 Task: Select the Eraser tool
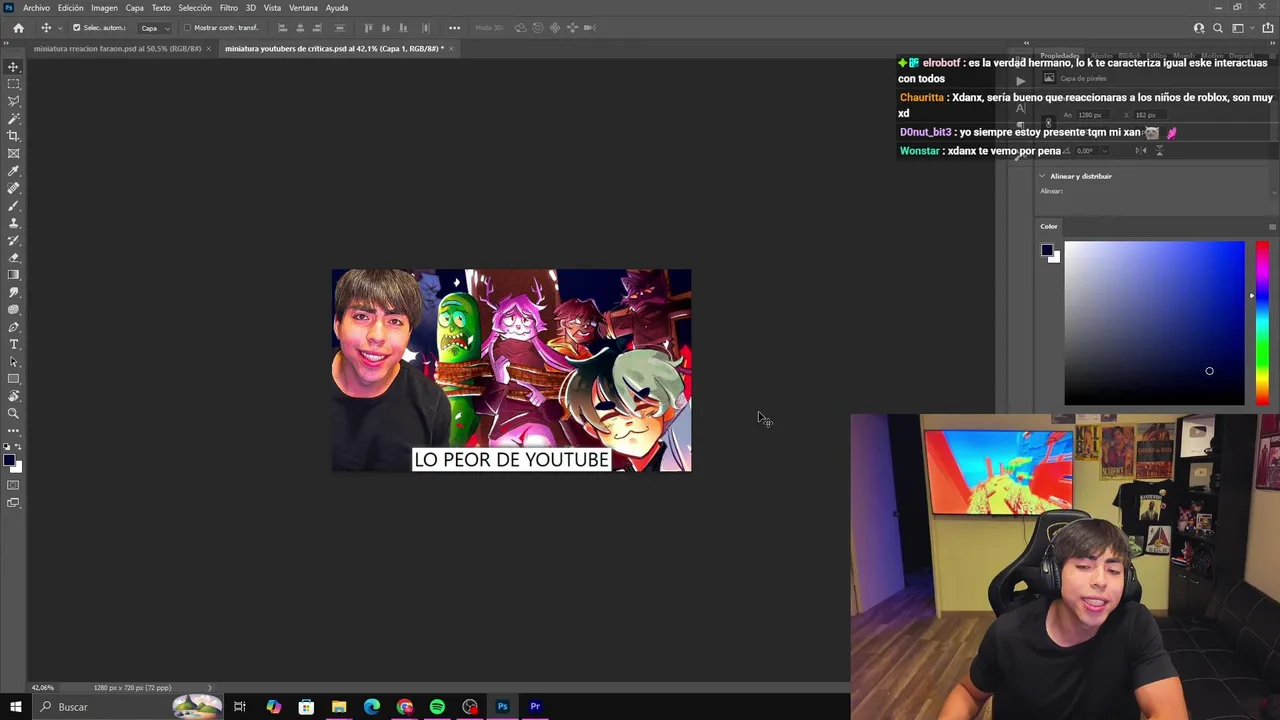(x=13, y=257)
